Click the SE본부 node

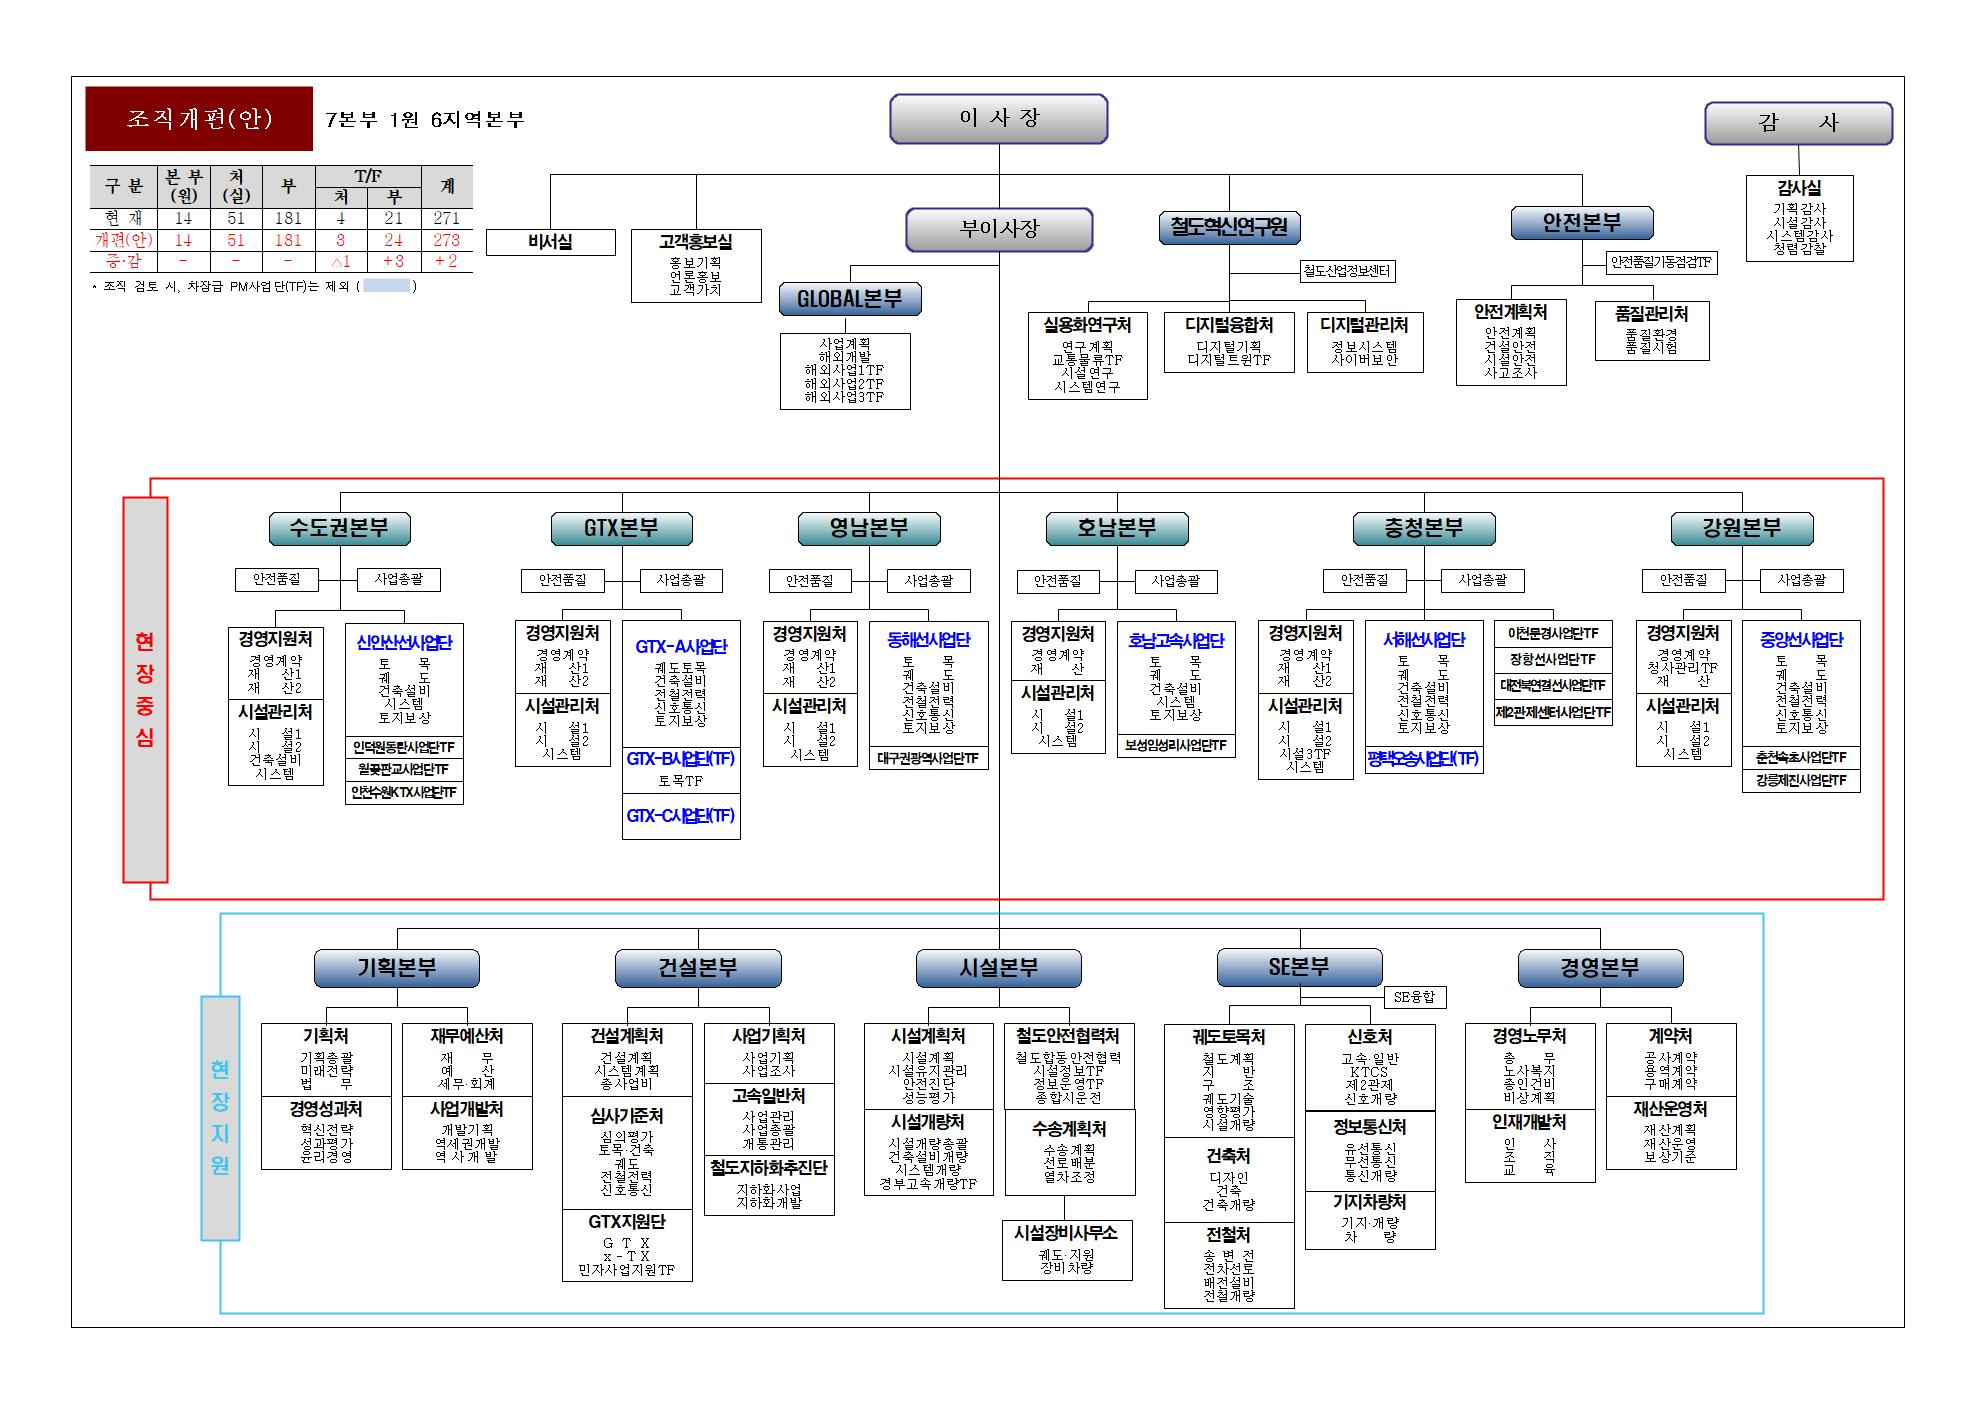tap(1299, 967)
